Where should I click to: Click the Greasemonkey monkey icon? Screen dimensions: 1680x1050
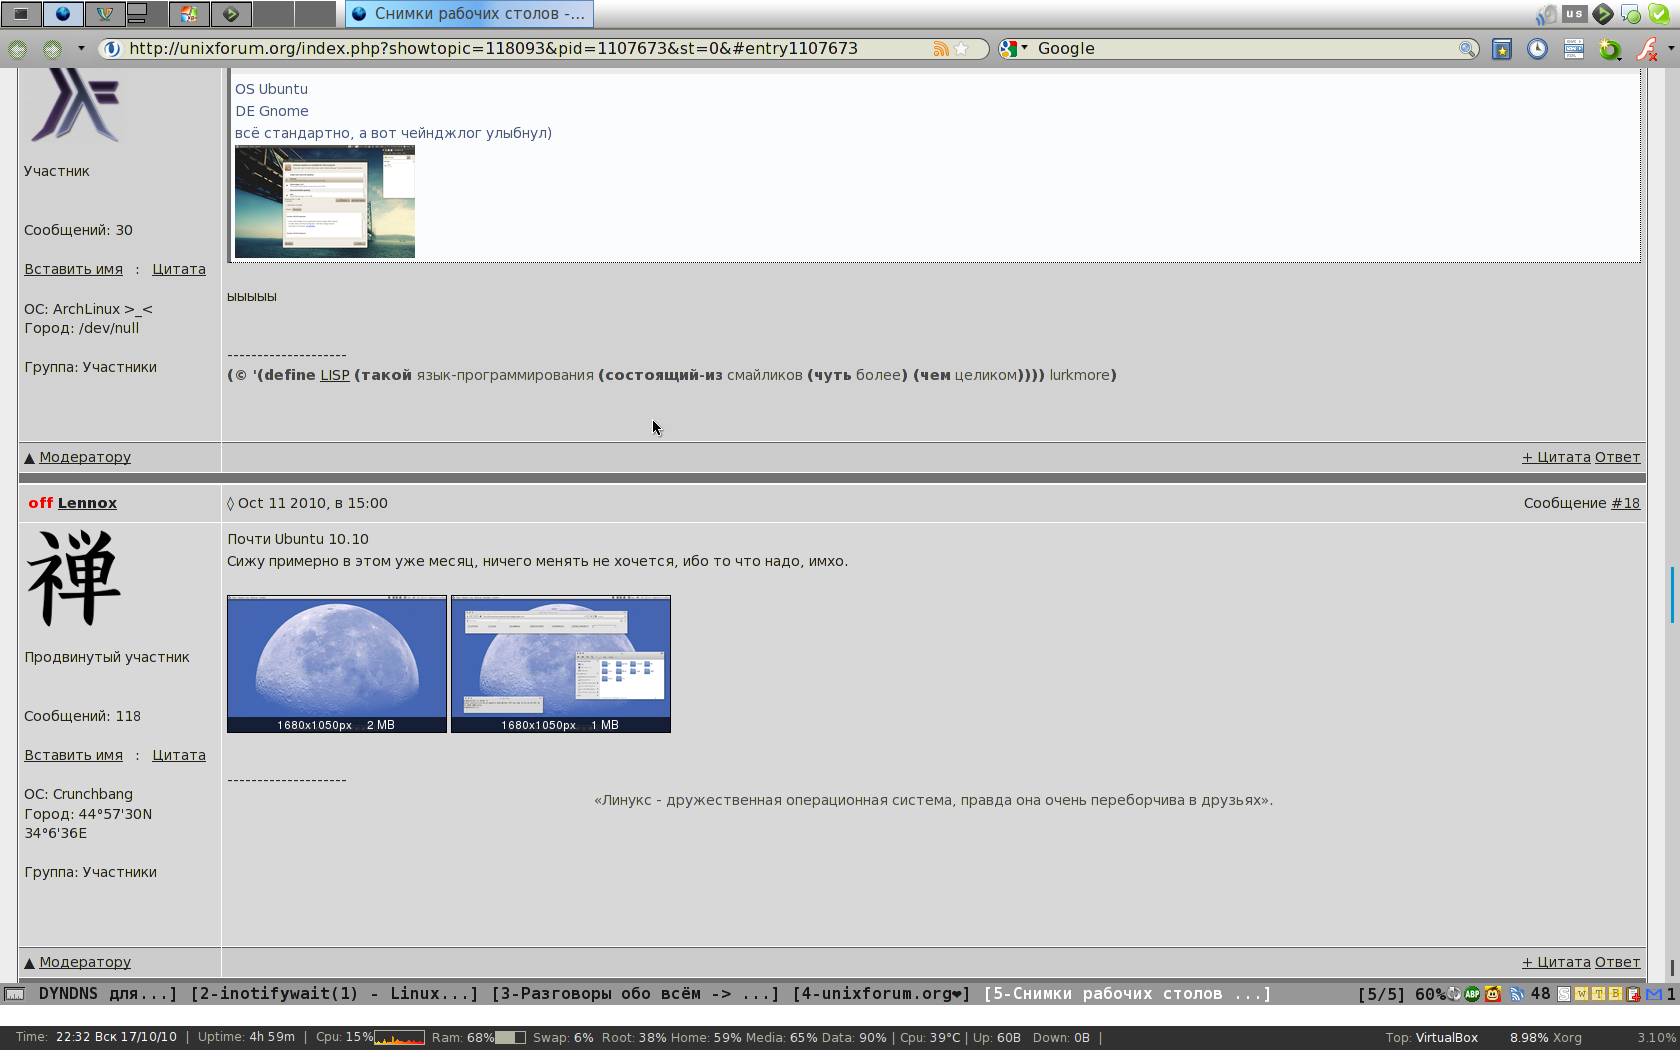(x=1493, y=994)
